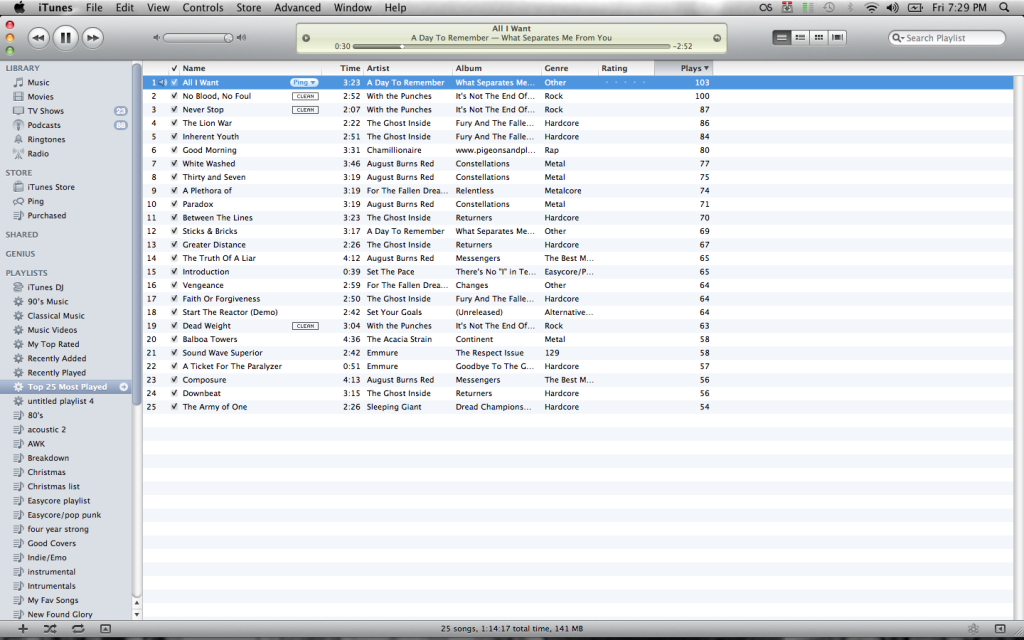Toggle repeat in the bottom bar
Image resolution: width=1024 pixels, height=640 pixels.
(78, 629)
